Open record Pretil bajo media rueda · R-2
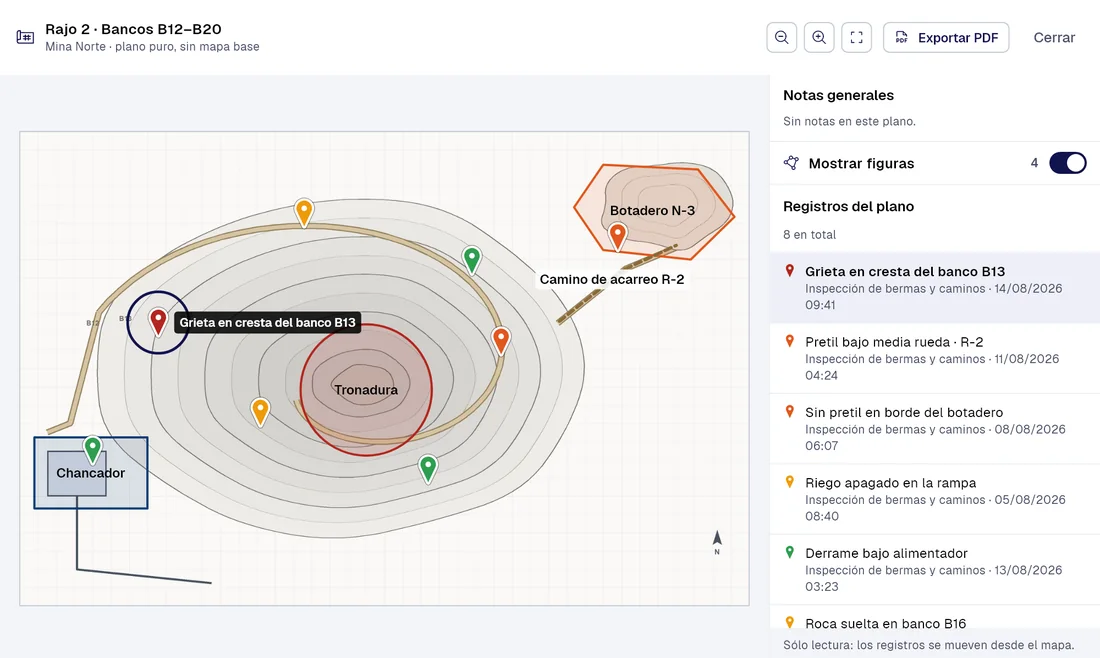1100x658 pixels. pos(934,358)
